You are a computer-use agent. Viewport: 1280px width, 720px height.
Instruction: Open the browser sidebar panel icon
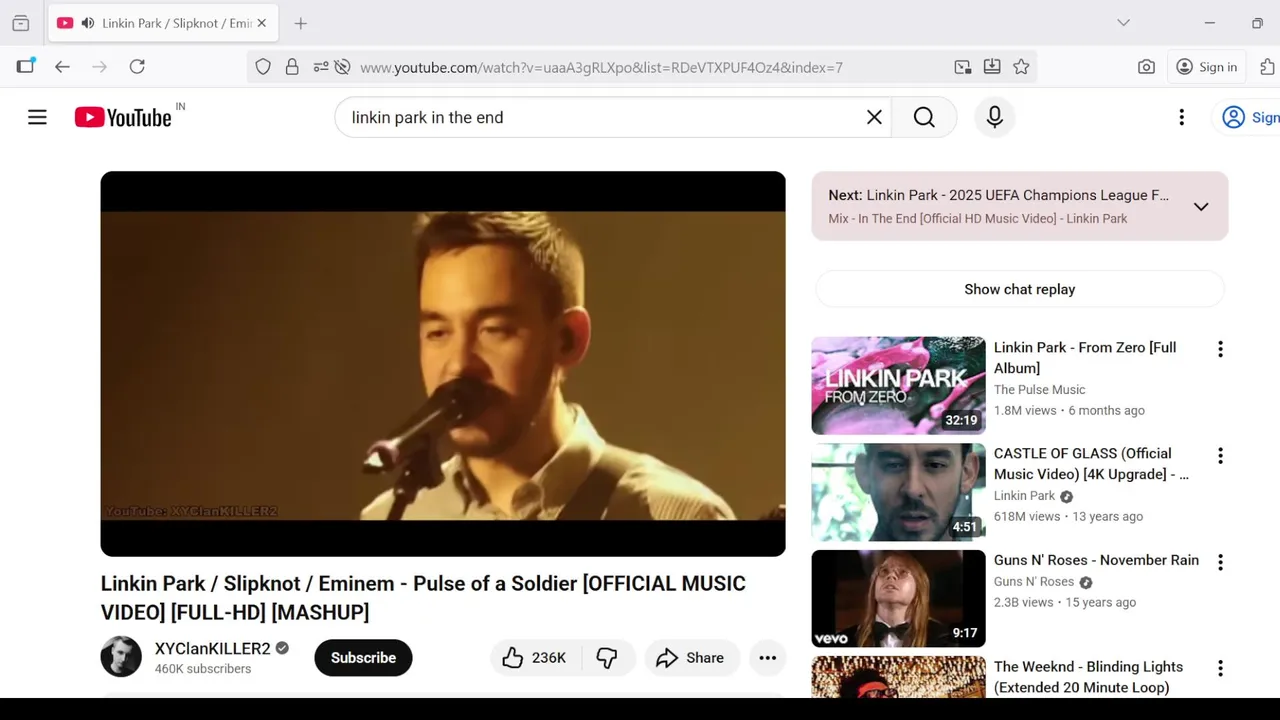25,67
